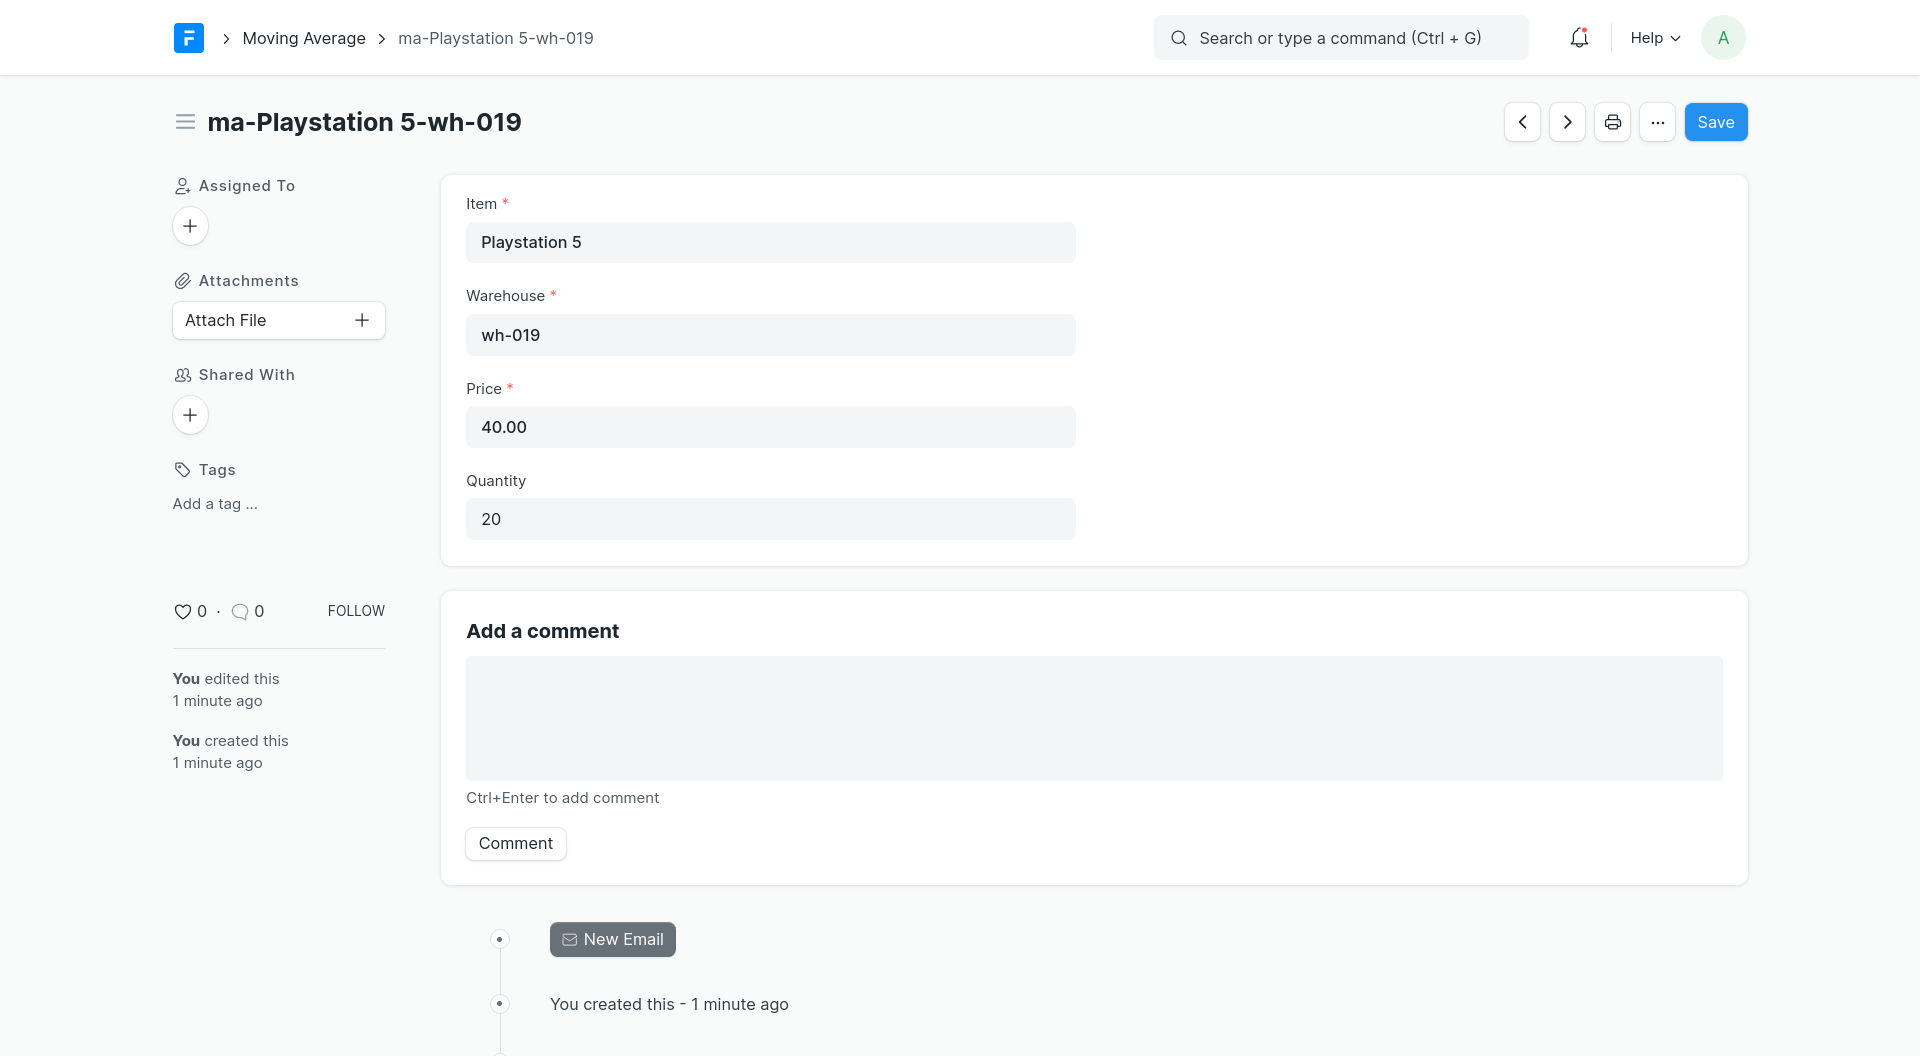Click the page title ma-Playstation 5-wh-019

[x=364, y=122]
